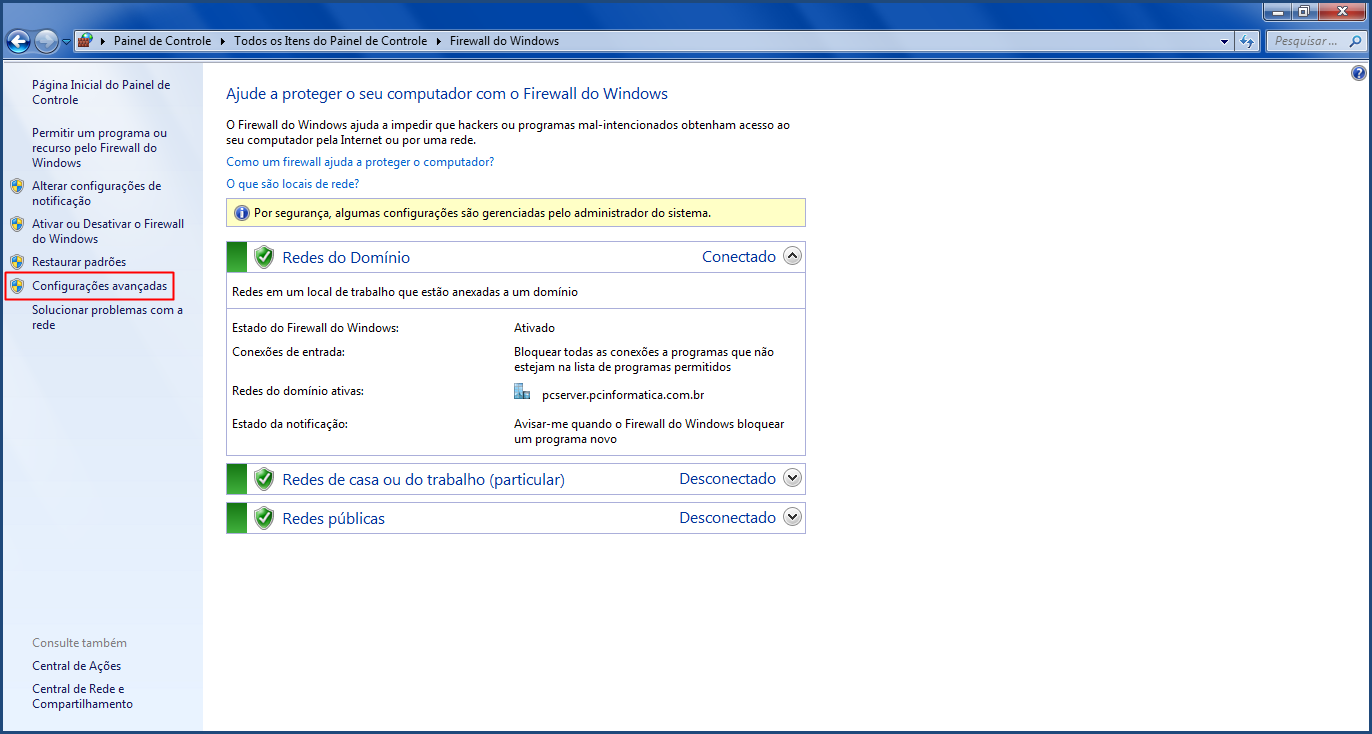
Task: Open Central de Rede e Compartilhamento
Action: point(82,696)
